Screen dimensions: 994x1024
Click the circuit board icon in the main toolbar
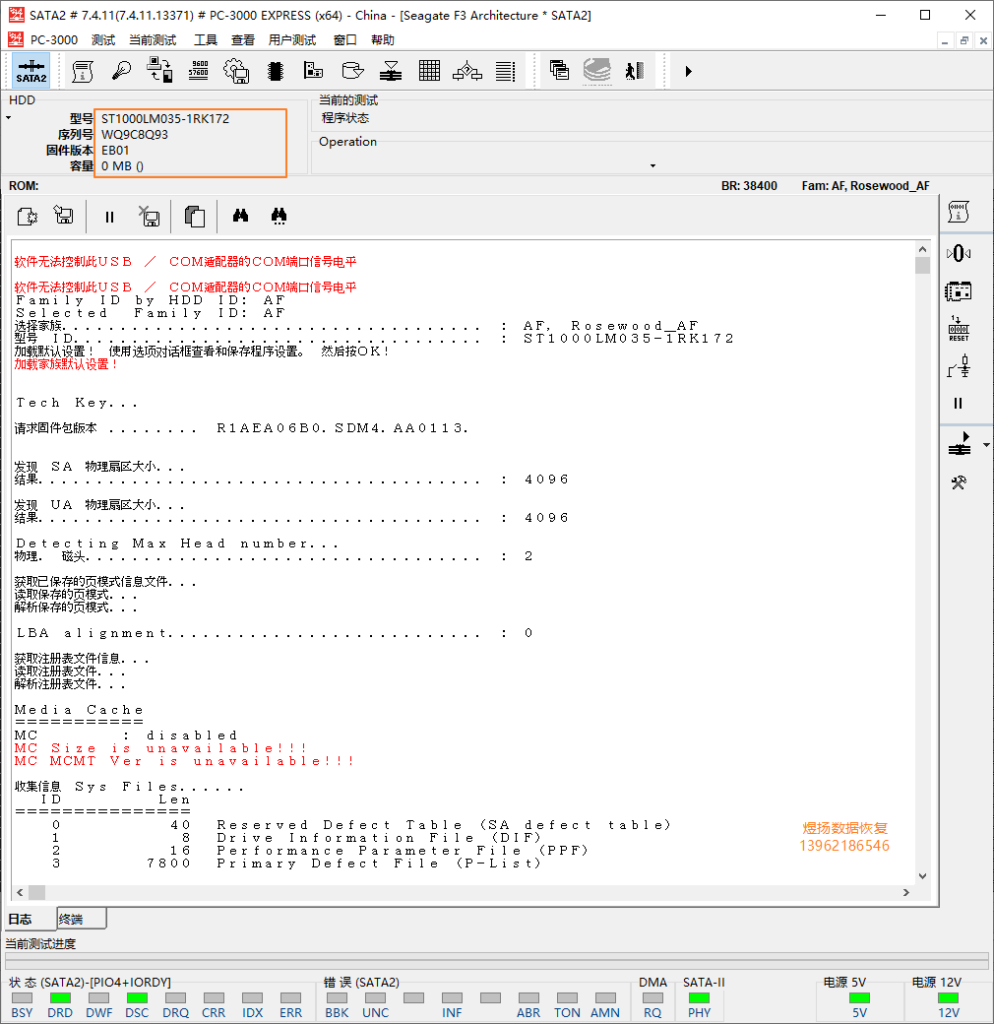[313, 71]
